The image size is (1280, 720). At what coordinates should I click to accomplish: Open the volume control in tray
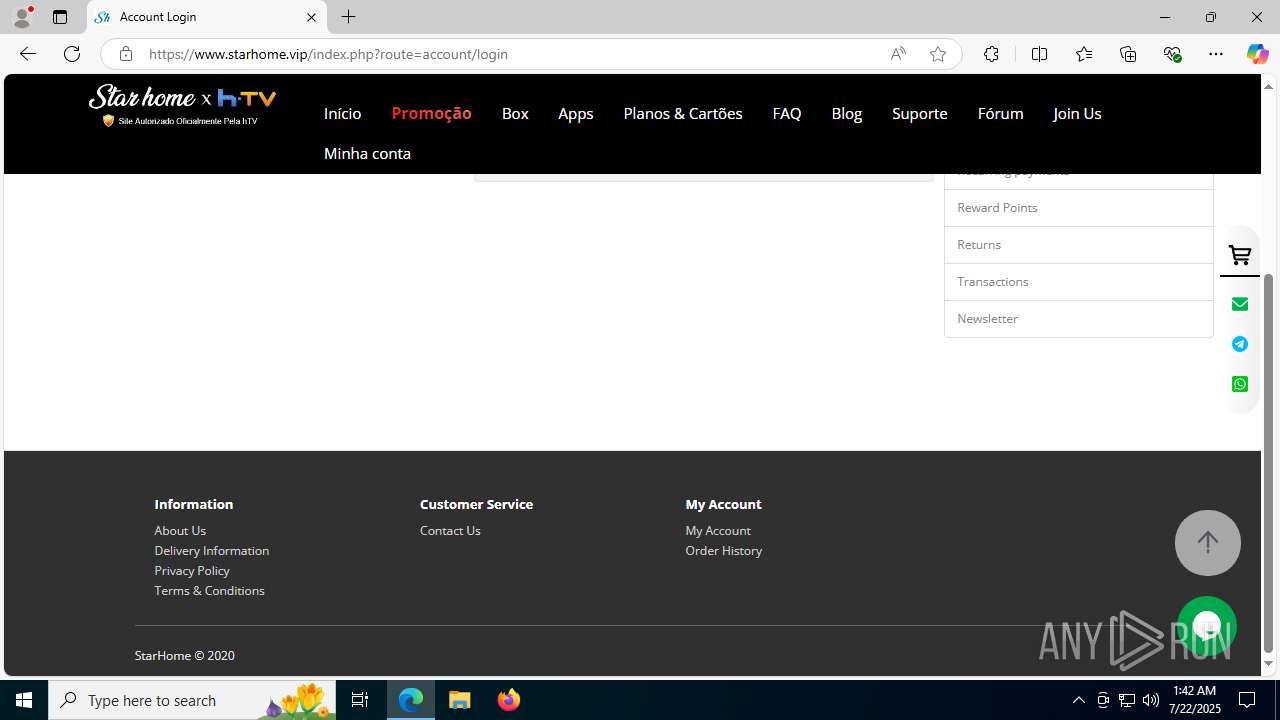pyautogui.click(x=1151, y=700)
